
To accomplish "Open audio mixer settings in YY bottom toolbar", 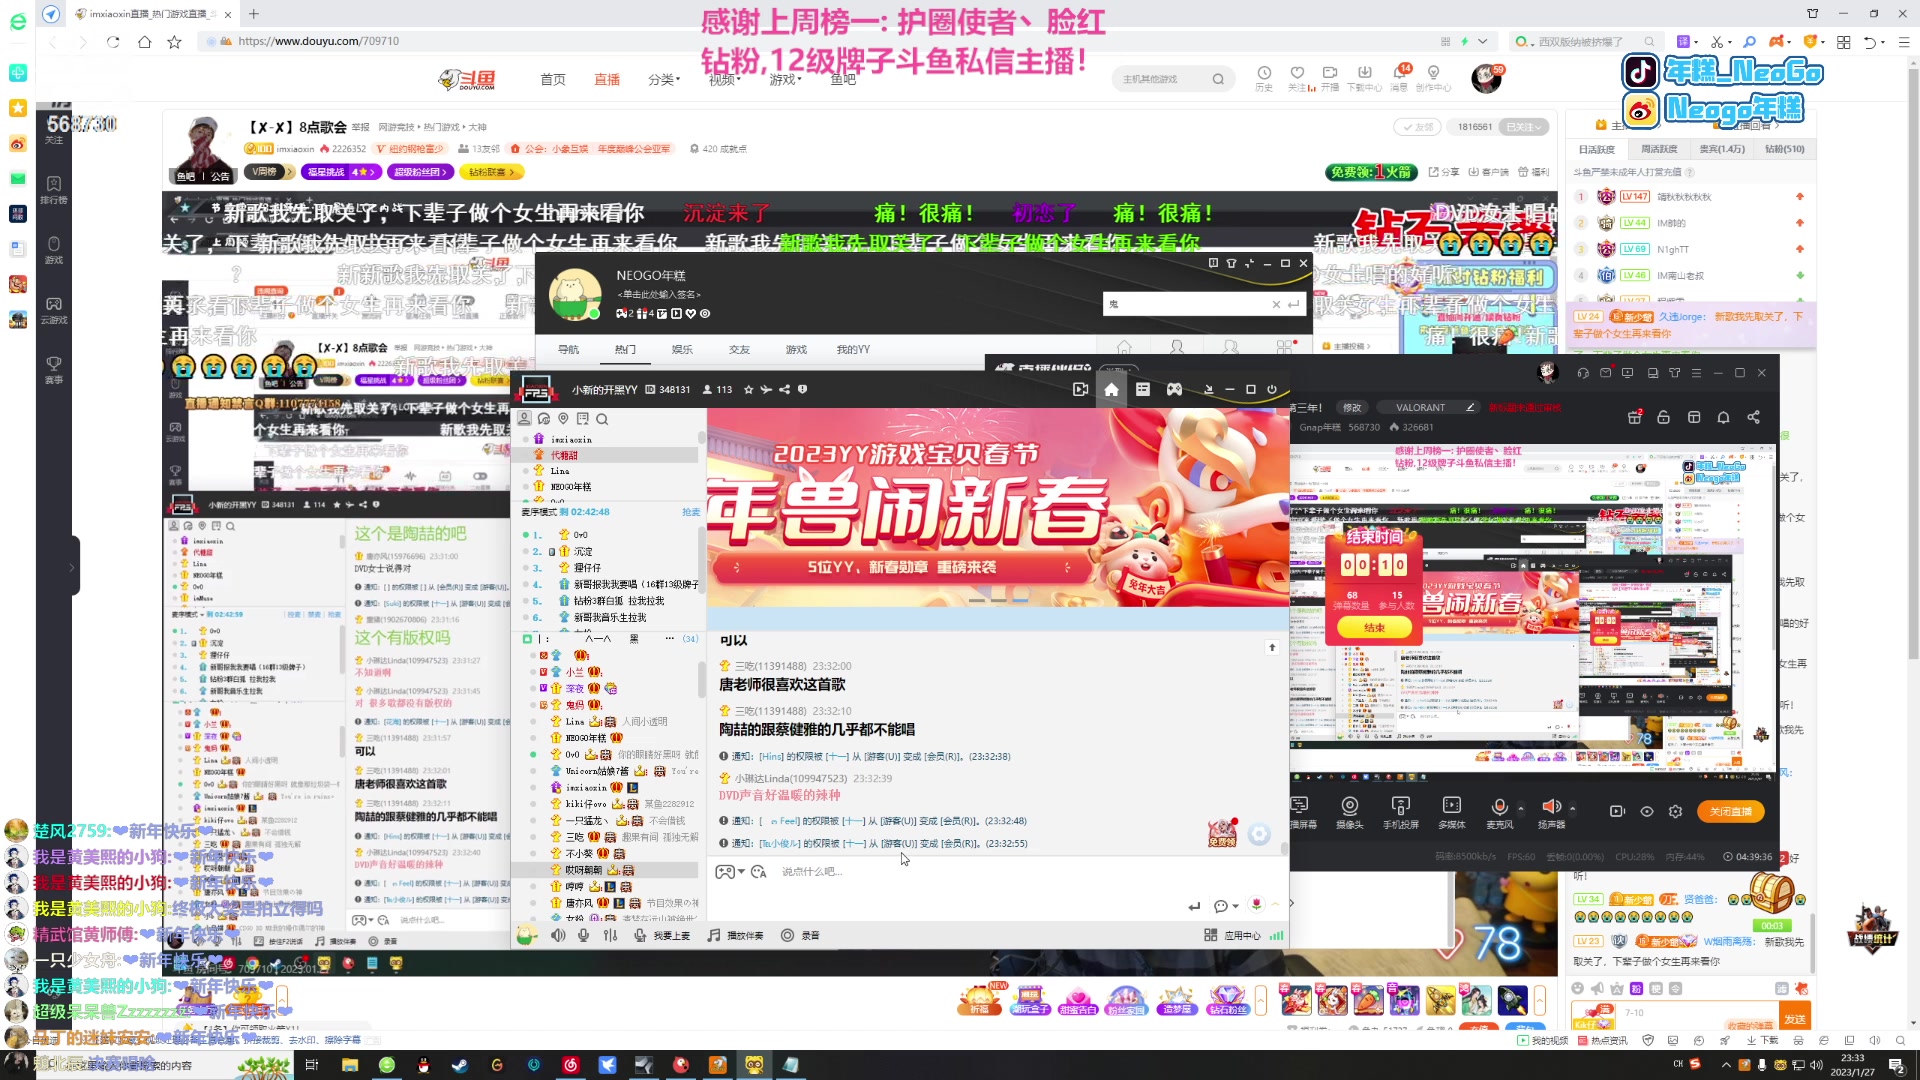I will pyautogui.click(x=610, y=936).
